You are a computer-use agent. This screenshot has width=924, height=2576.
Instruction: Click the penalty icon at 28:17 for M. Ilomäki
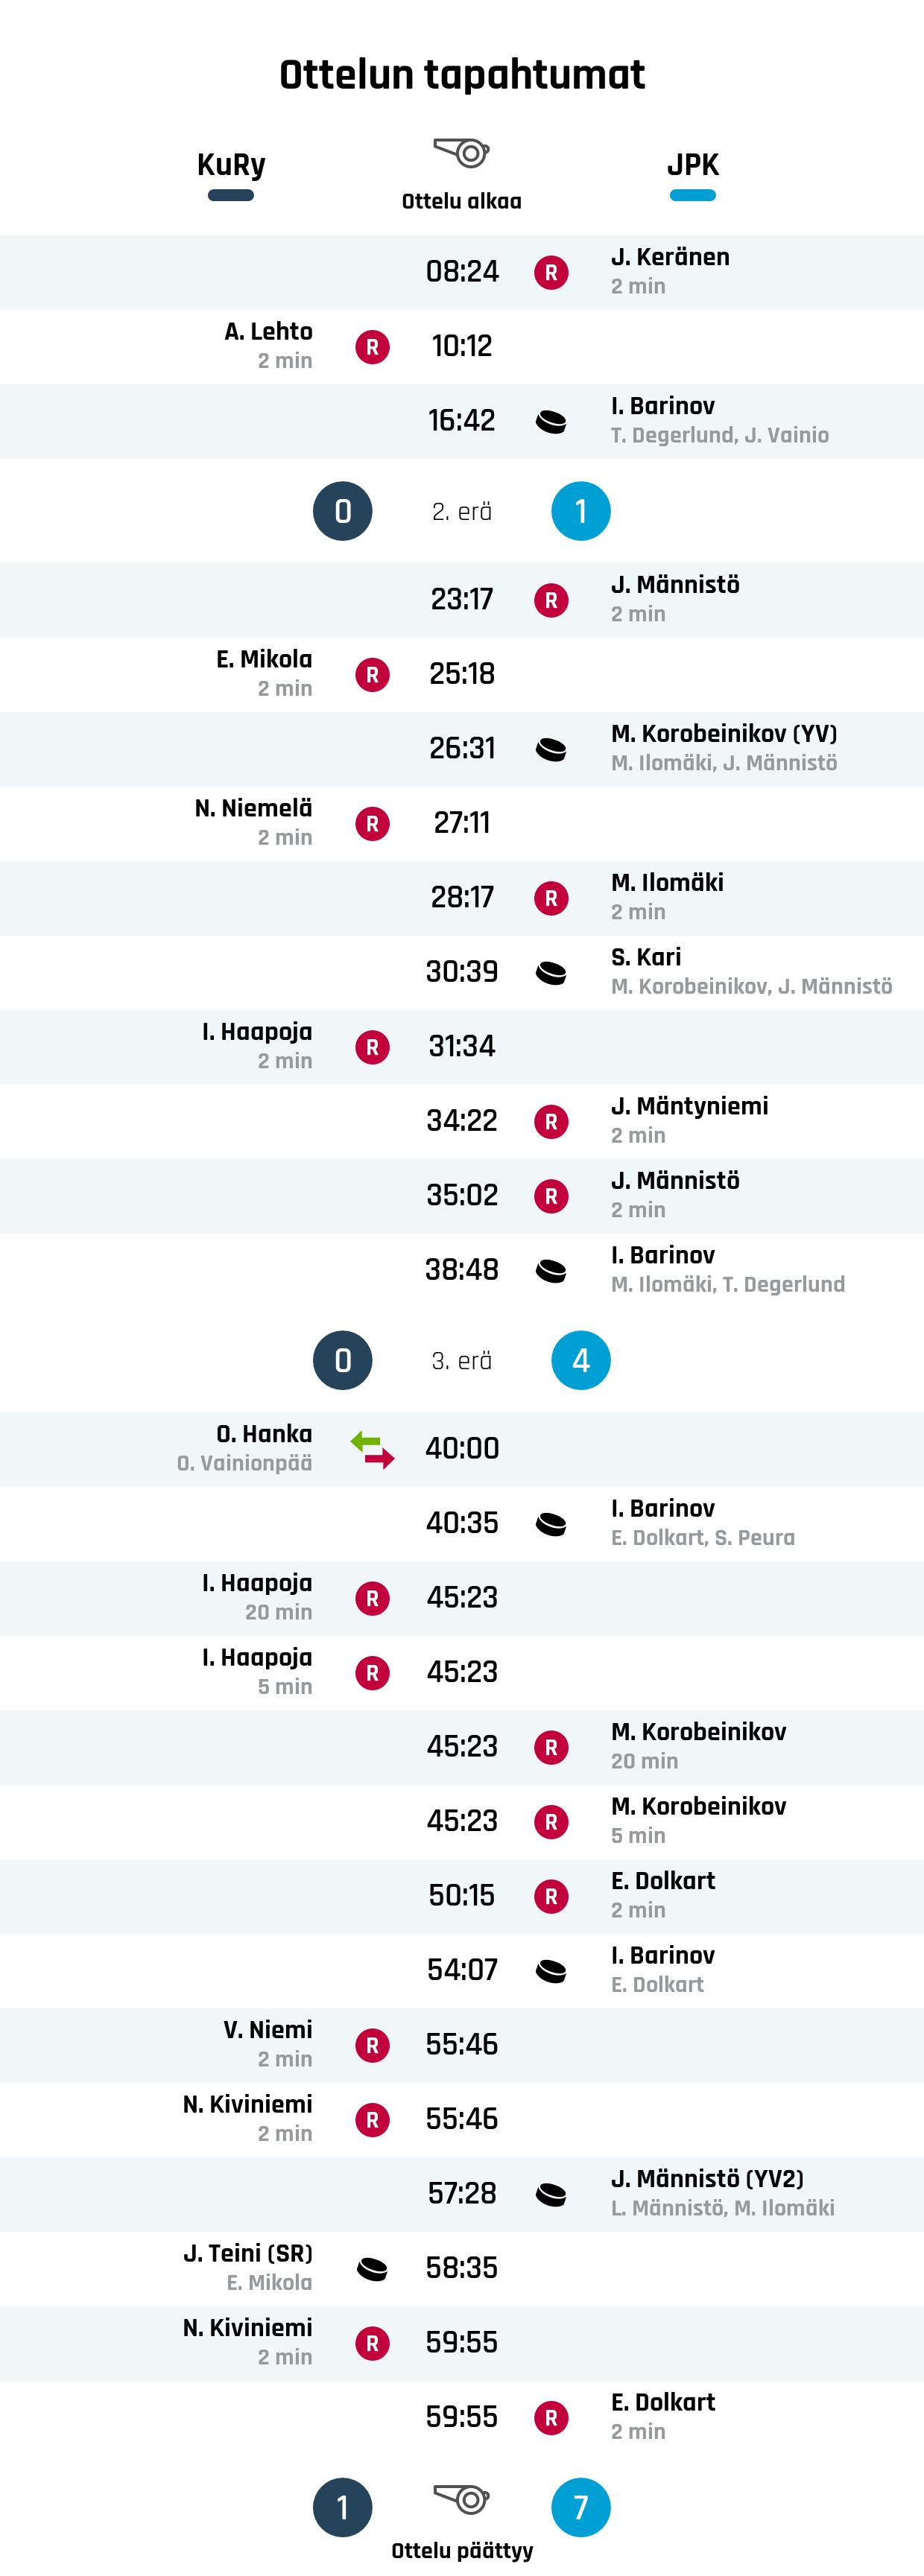tap(551, 898)
